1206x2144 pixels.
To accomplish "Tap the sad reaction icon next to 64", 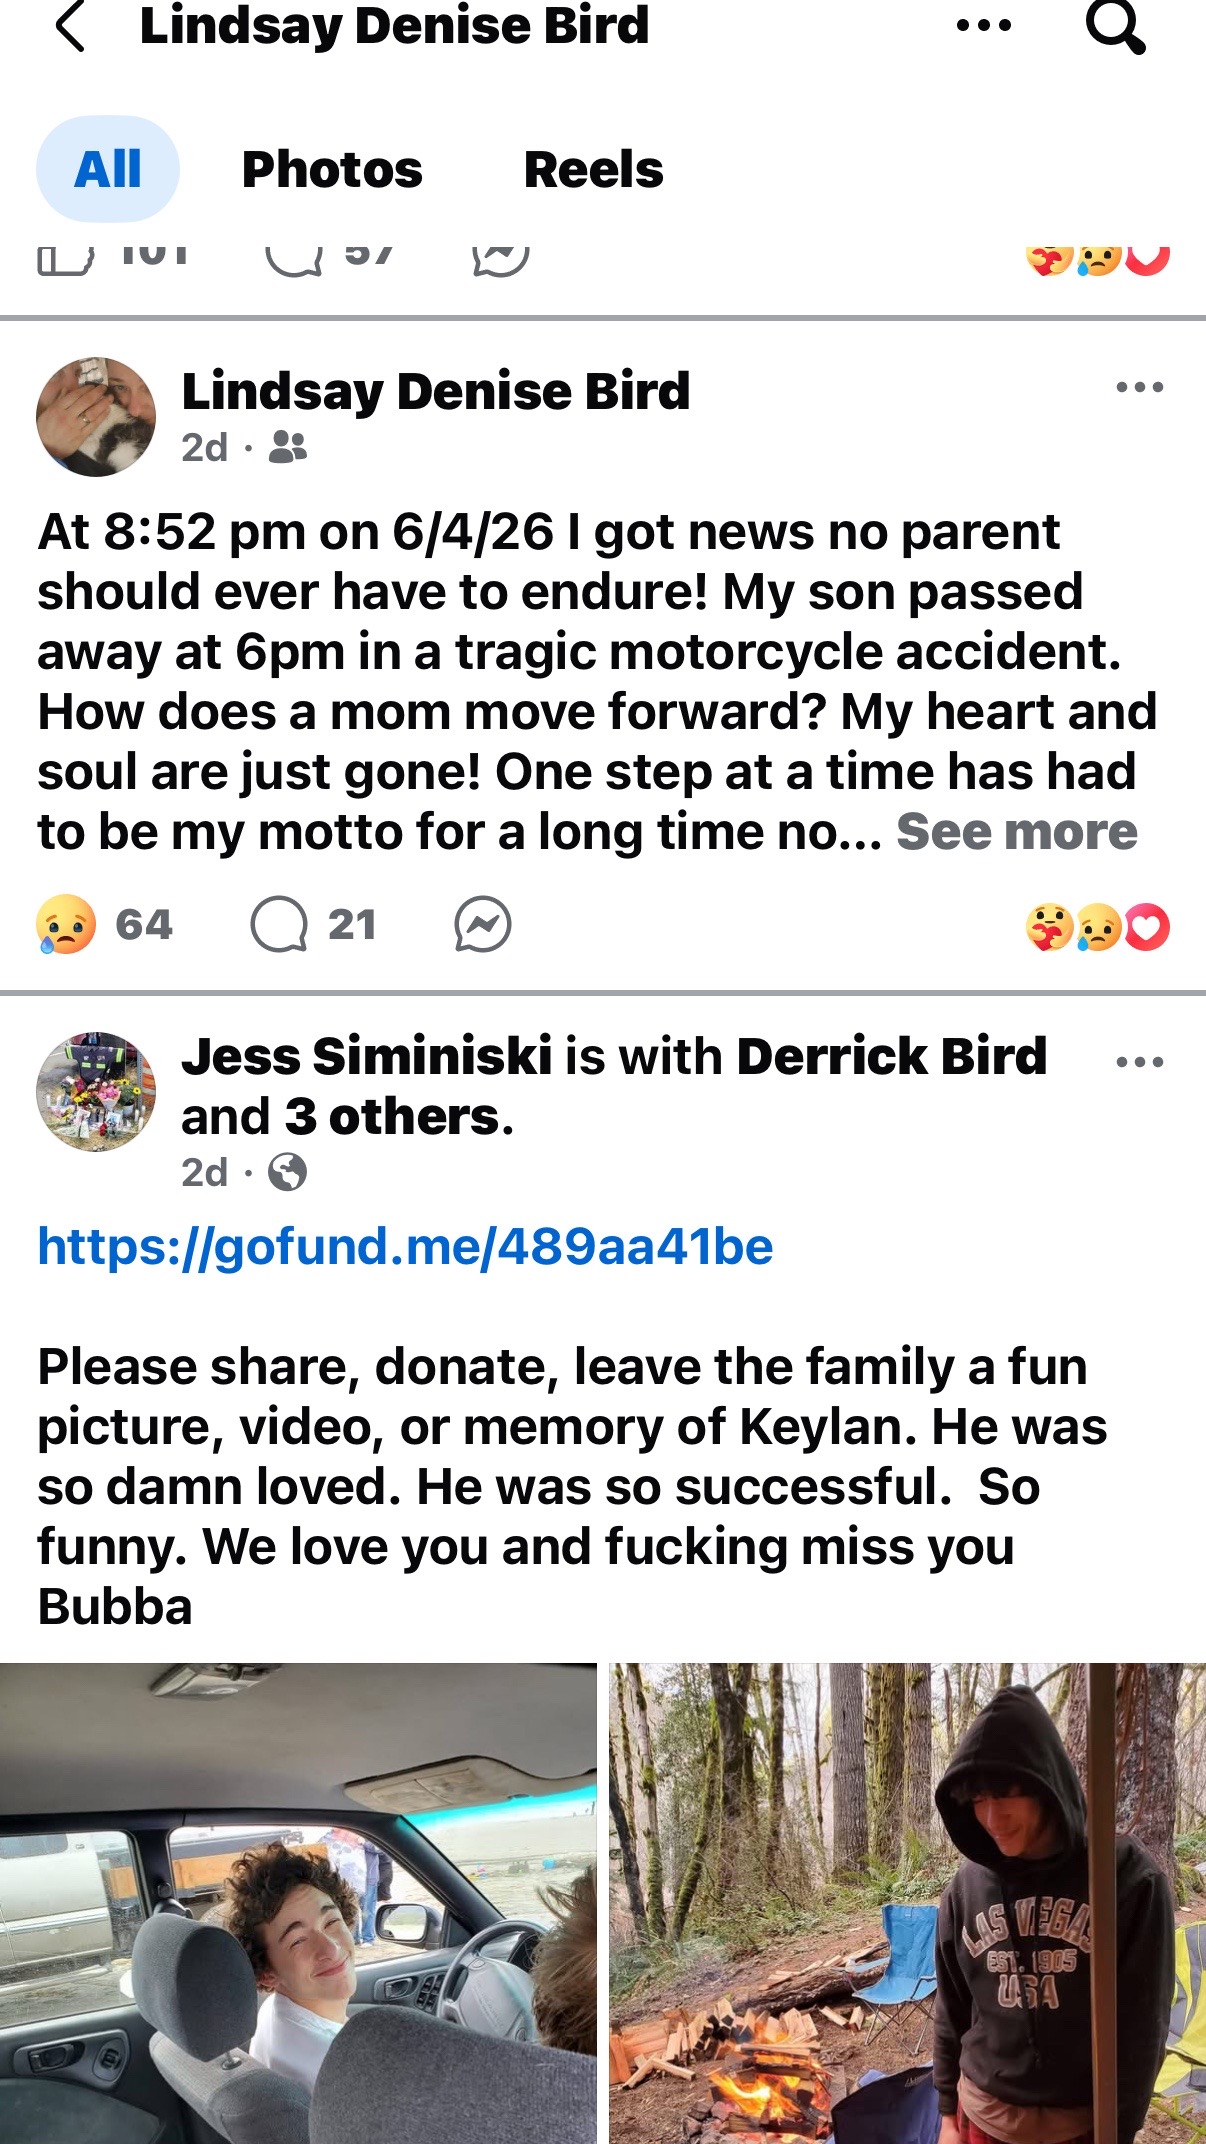I will (x=66, y=924).
